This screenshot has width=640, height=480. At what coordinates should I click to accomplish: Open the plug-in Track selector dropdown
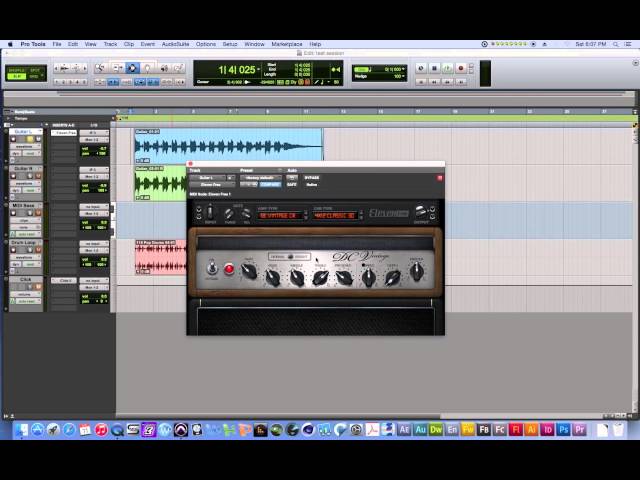(207, 178)
